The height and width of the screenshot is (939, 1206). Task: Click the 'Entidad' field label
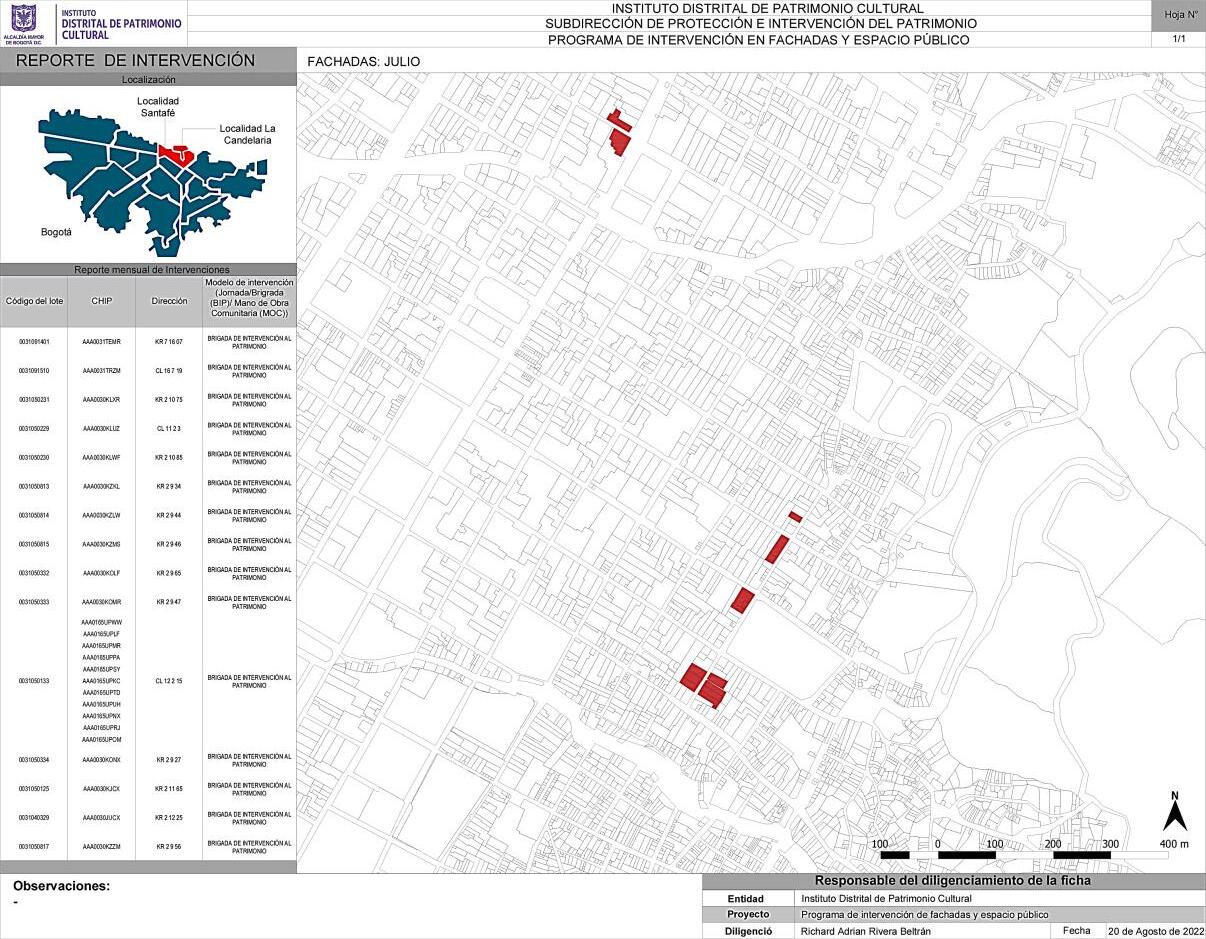(x=745, y=899)
